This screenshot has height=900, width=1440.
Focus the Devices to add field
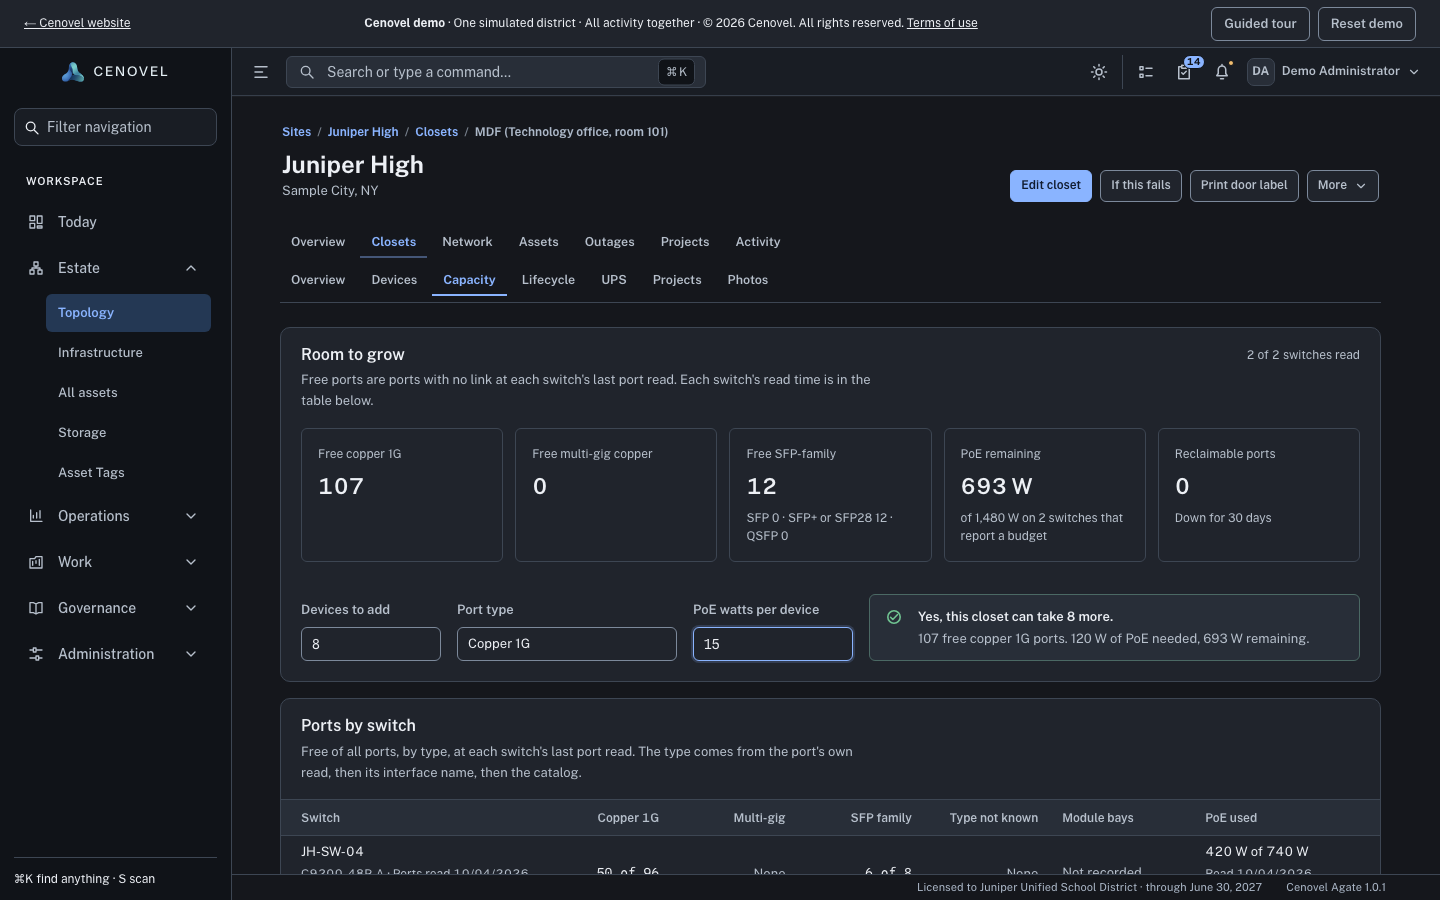click(x=371, y=644)
